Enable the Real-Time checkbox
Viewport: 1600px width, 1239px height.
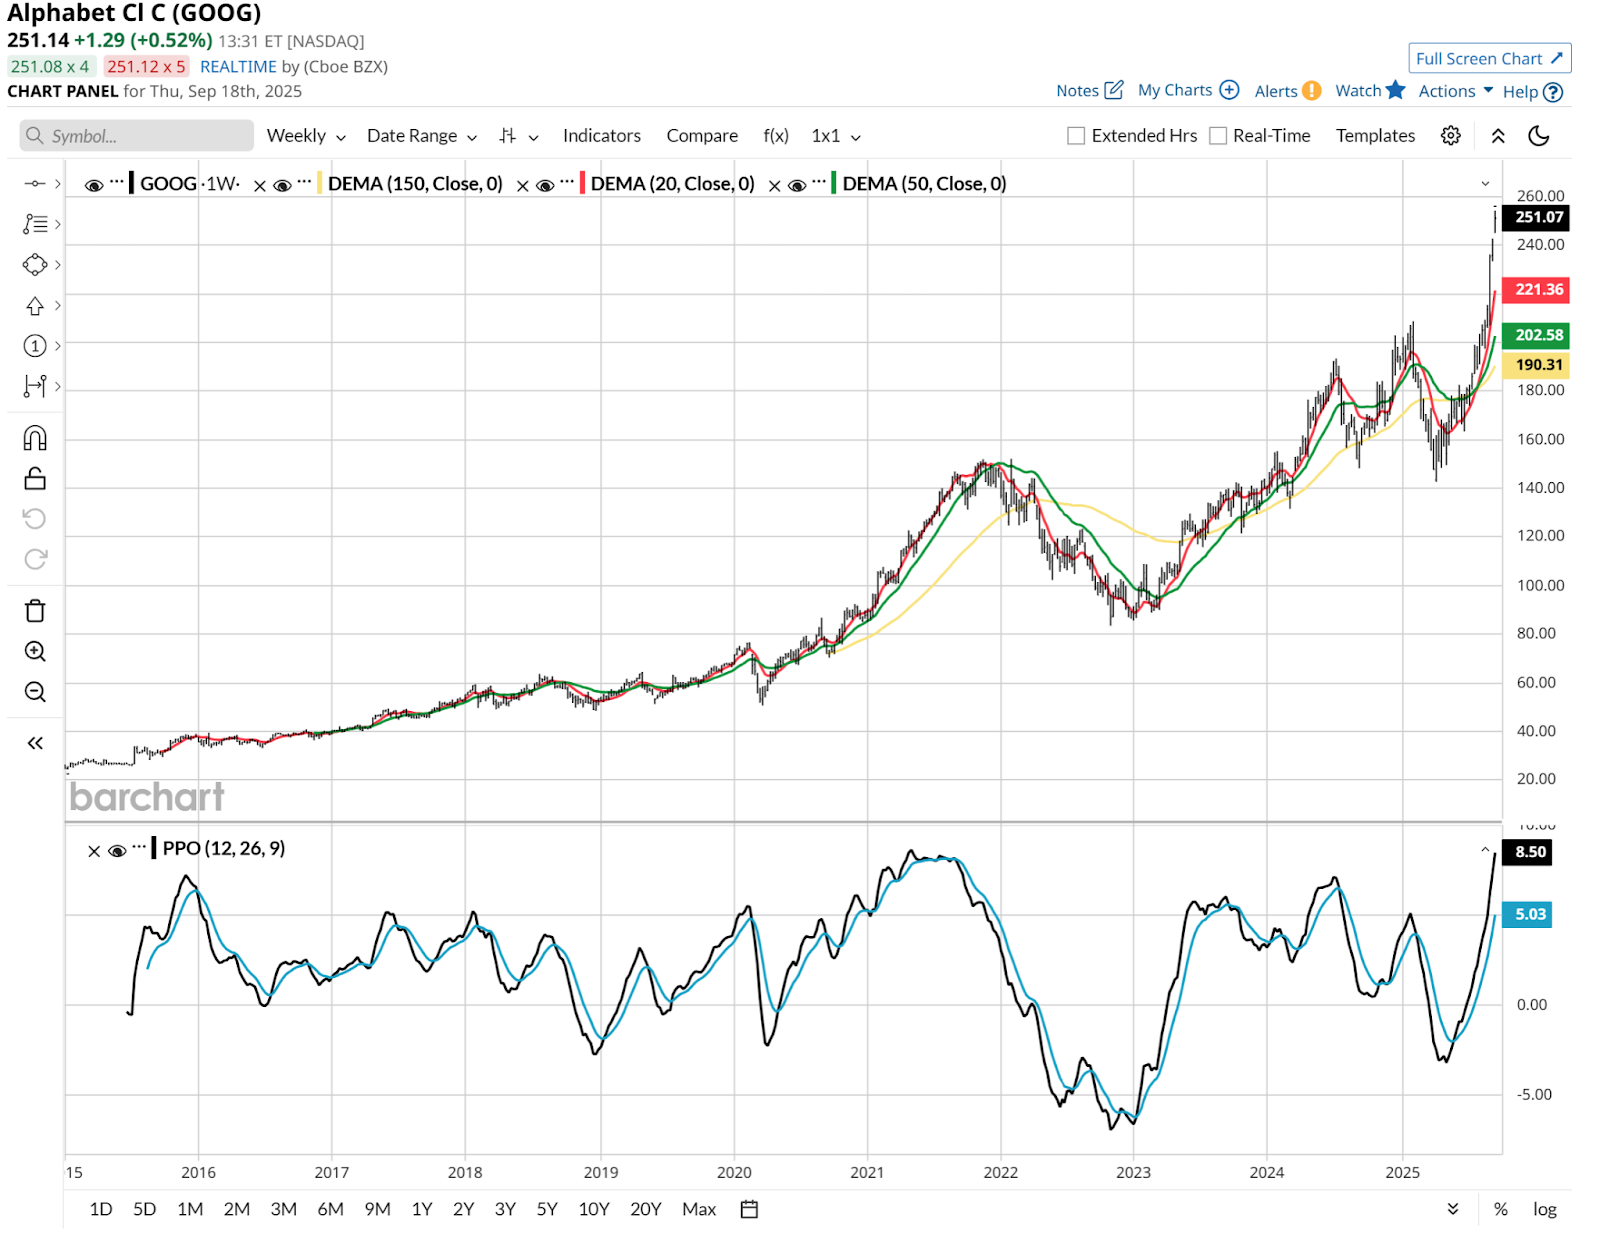pyautogui.click(x=1218, y=136)
